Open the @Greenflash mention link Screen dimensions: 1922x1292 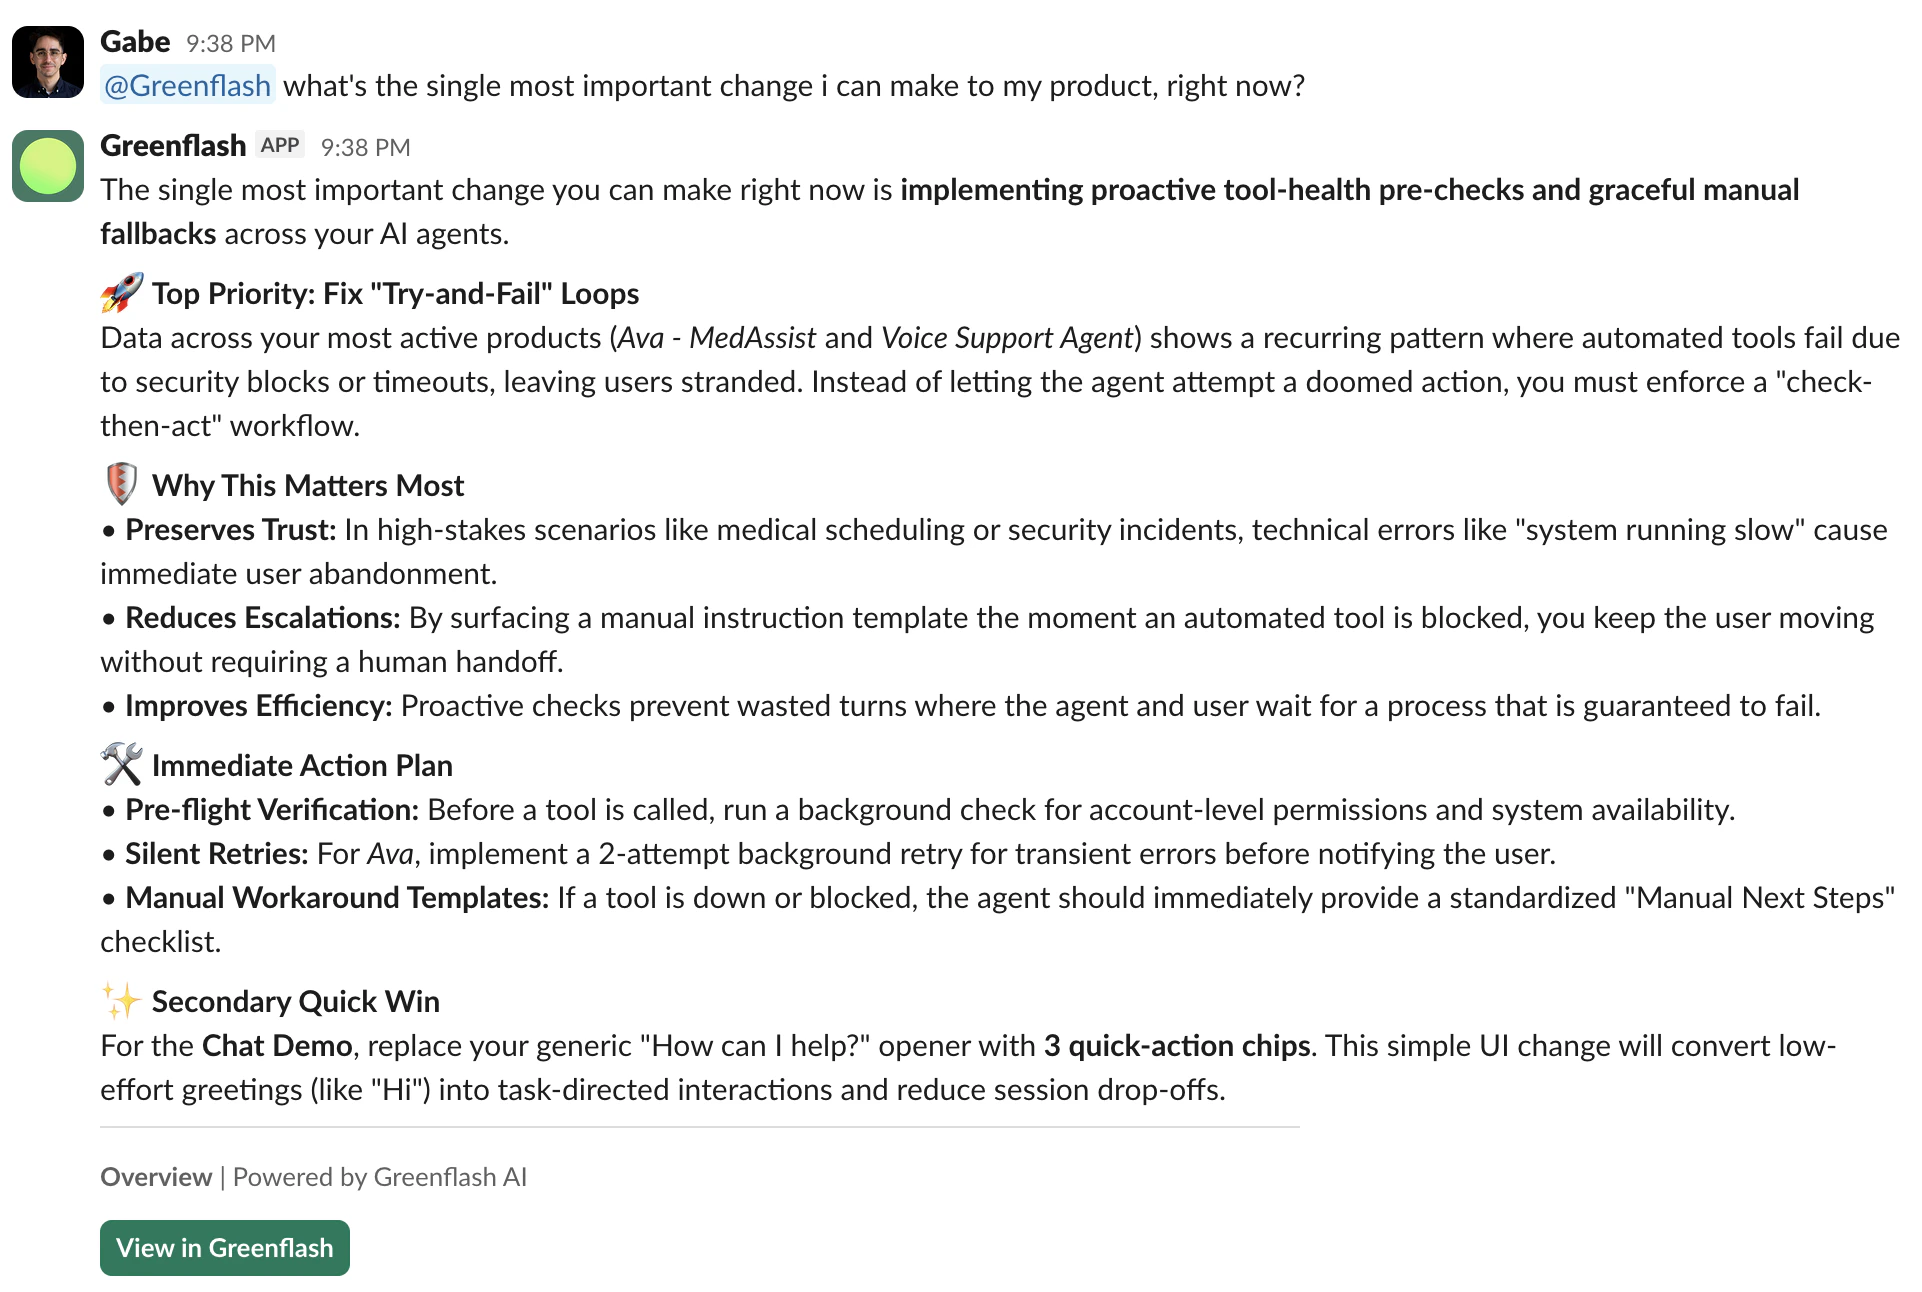[186, 86]
